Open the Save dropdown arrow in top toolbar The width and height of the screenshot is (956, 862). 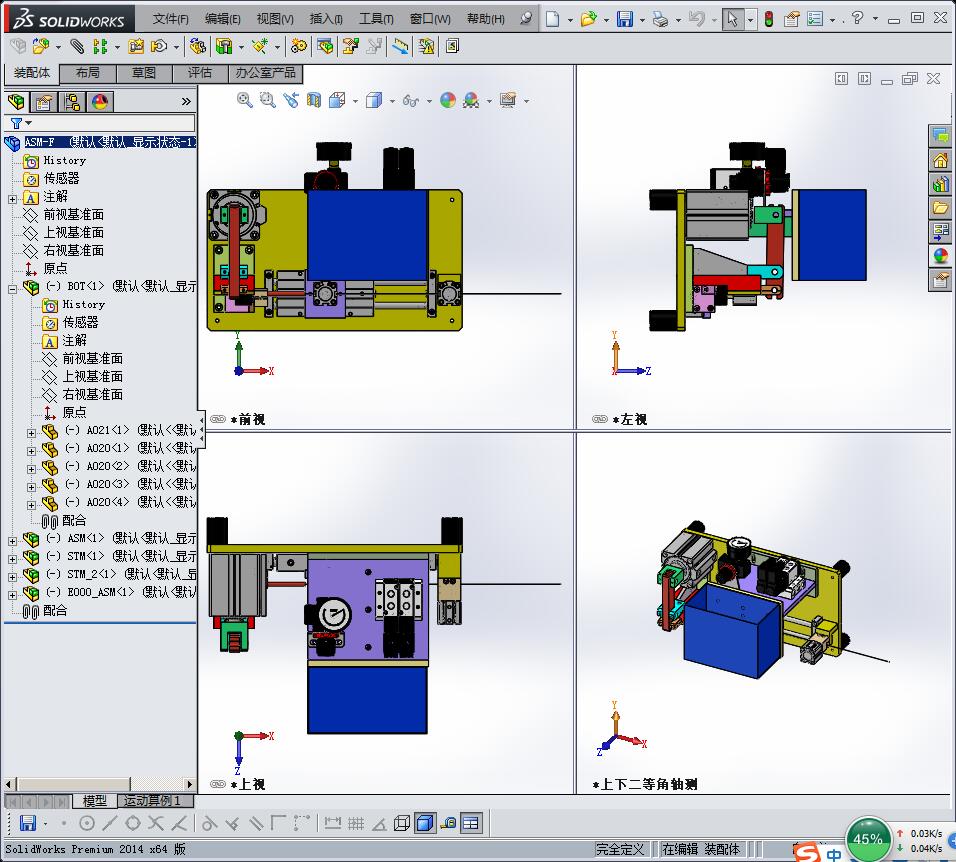point(642,20)
